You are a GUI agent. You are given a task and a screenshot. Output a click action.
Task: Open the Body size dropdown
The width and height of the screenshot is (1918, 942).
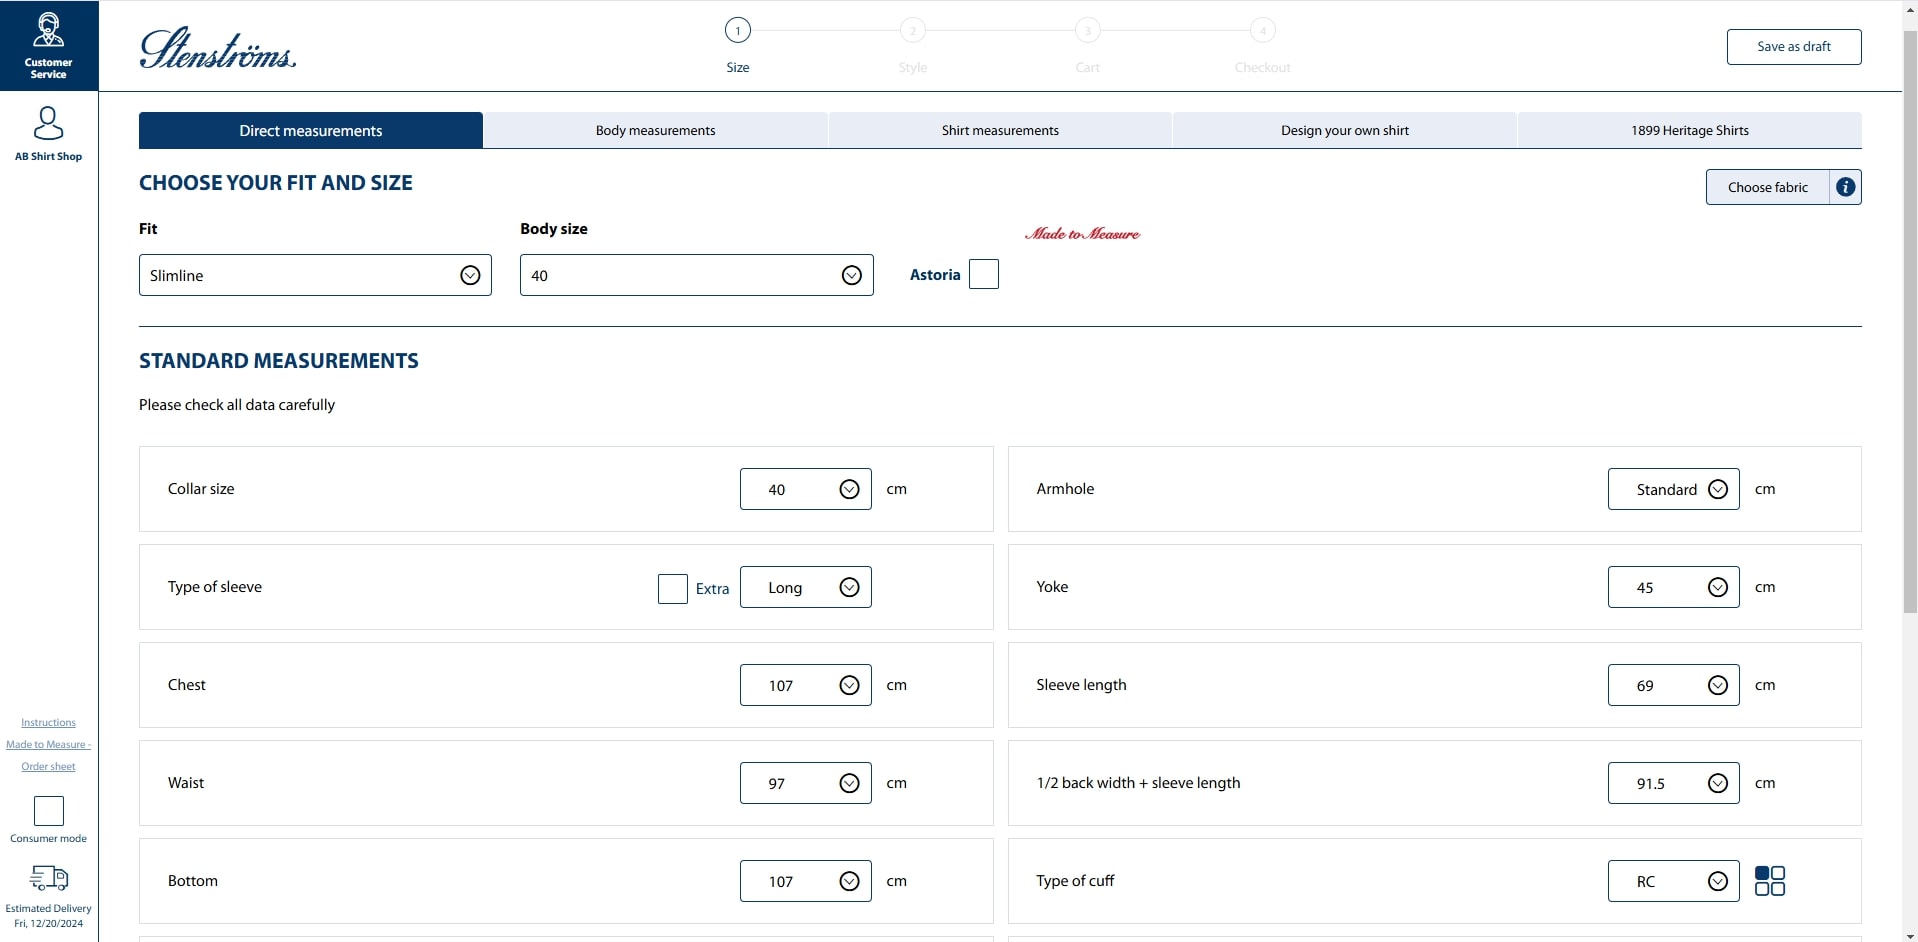click(696, 275)
